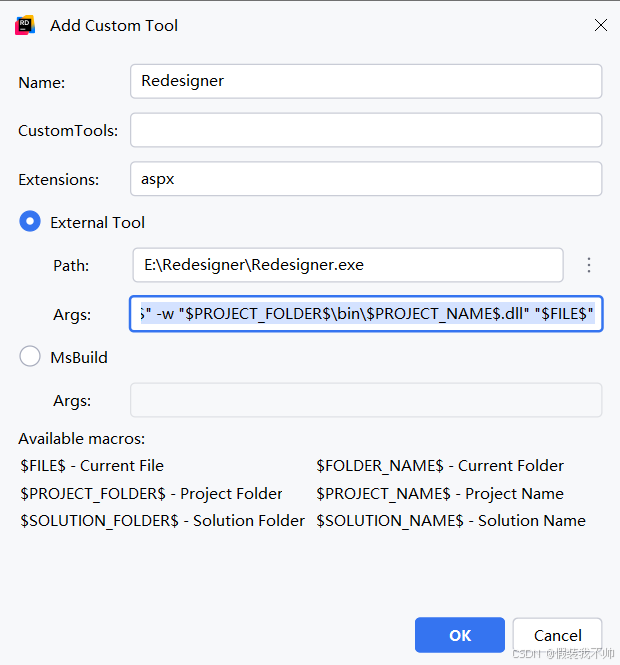Click the Path field with Redesigner.exe
Viewport: 620px width, 665px height.
348,265
